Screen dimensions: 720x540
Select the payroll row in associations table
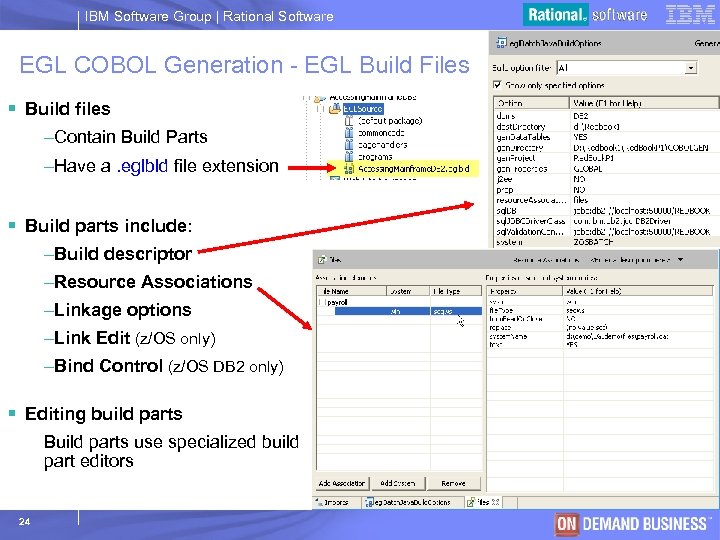[x=399, y=302]
